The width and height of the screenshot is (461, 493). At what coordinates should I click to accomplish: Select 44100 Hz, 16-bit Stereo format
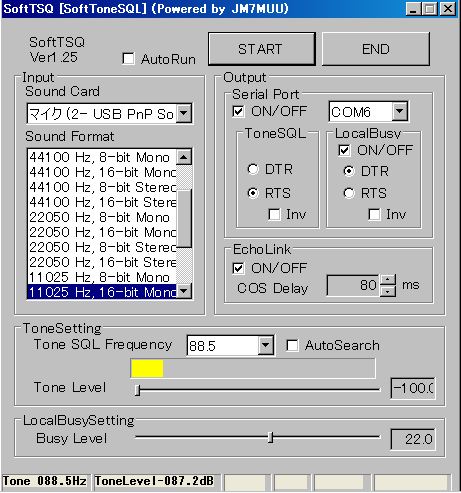point(102,202)
